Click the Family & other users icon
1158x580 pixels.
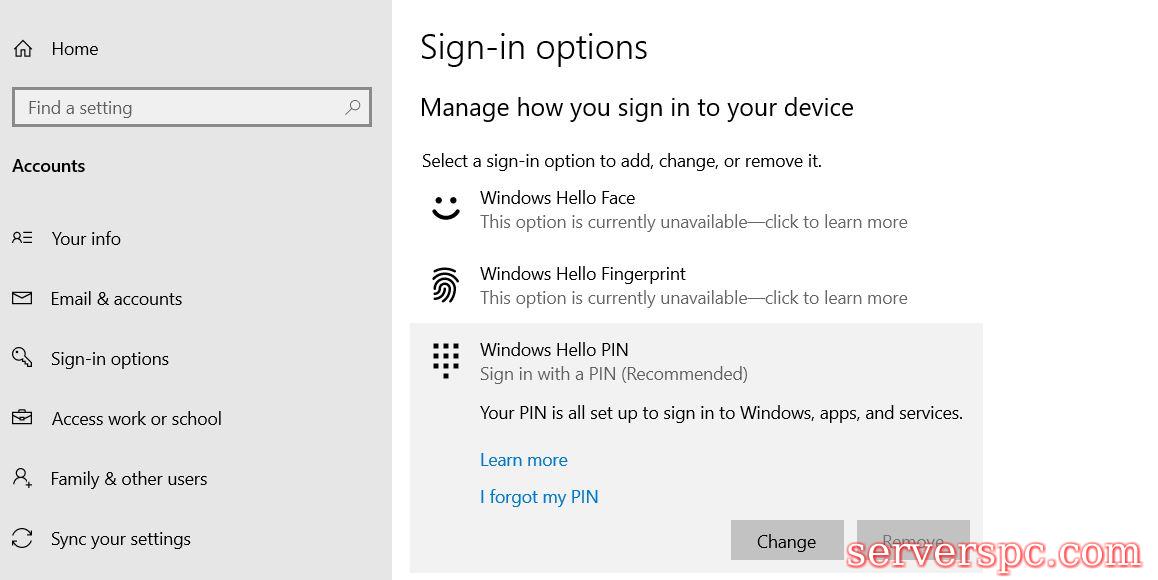(22, 478)
